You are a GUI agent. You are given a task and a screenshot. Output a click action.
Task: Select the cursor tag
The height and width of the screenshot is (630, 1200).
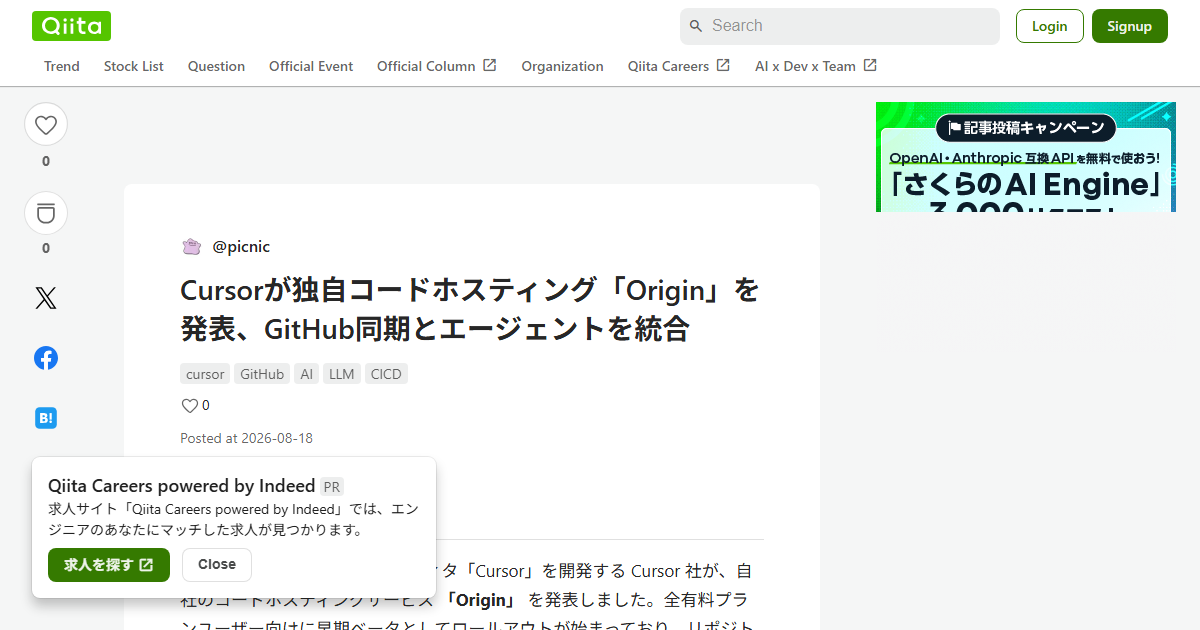(x=205, y=374)
